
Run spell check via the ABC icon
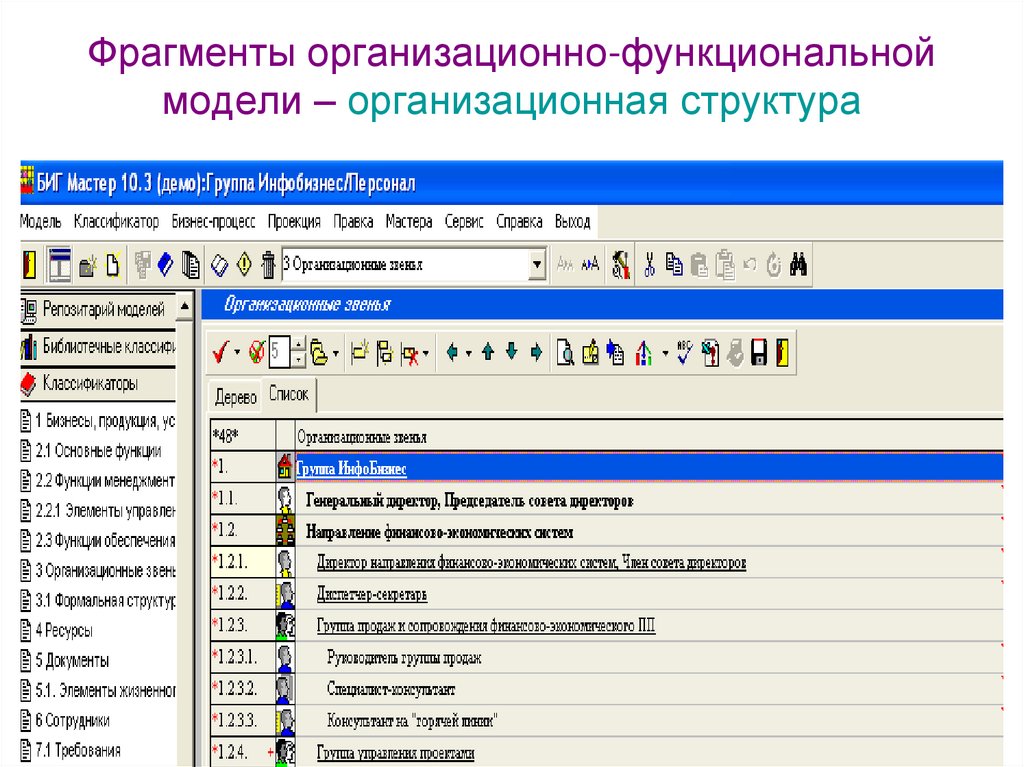coord(683,352)
